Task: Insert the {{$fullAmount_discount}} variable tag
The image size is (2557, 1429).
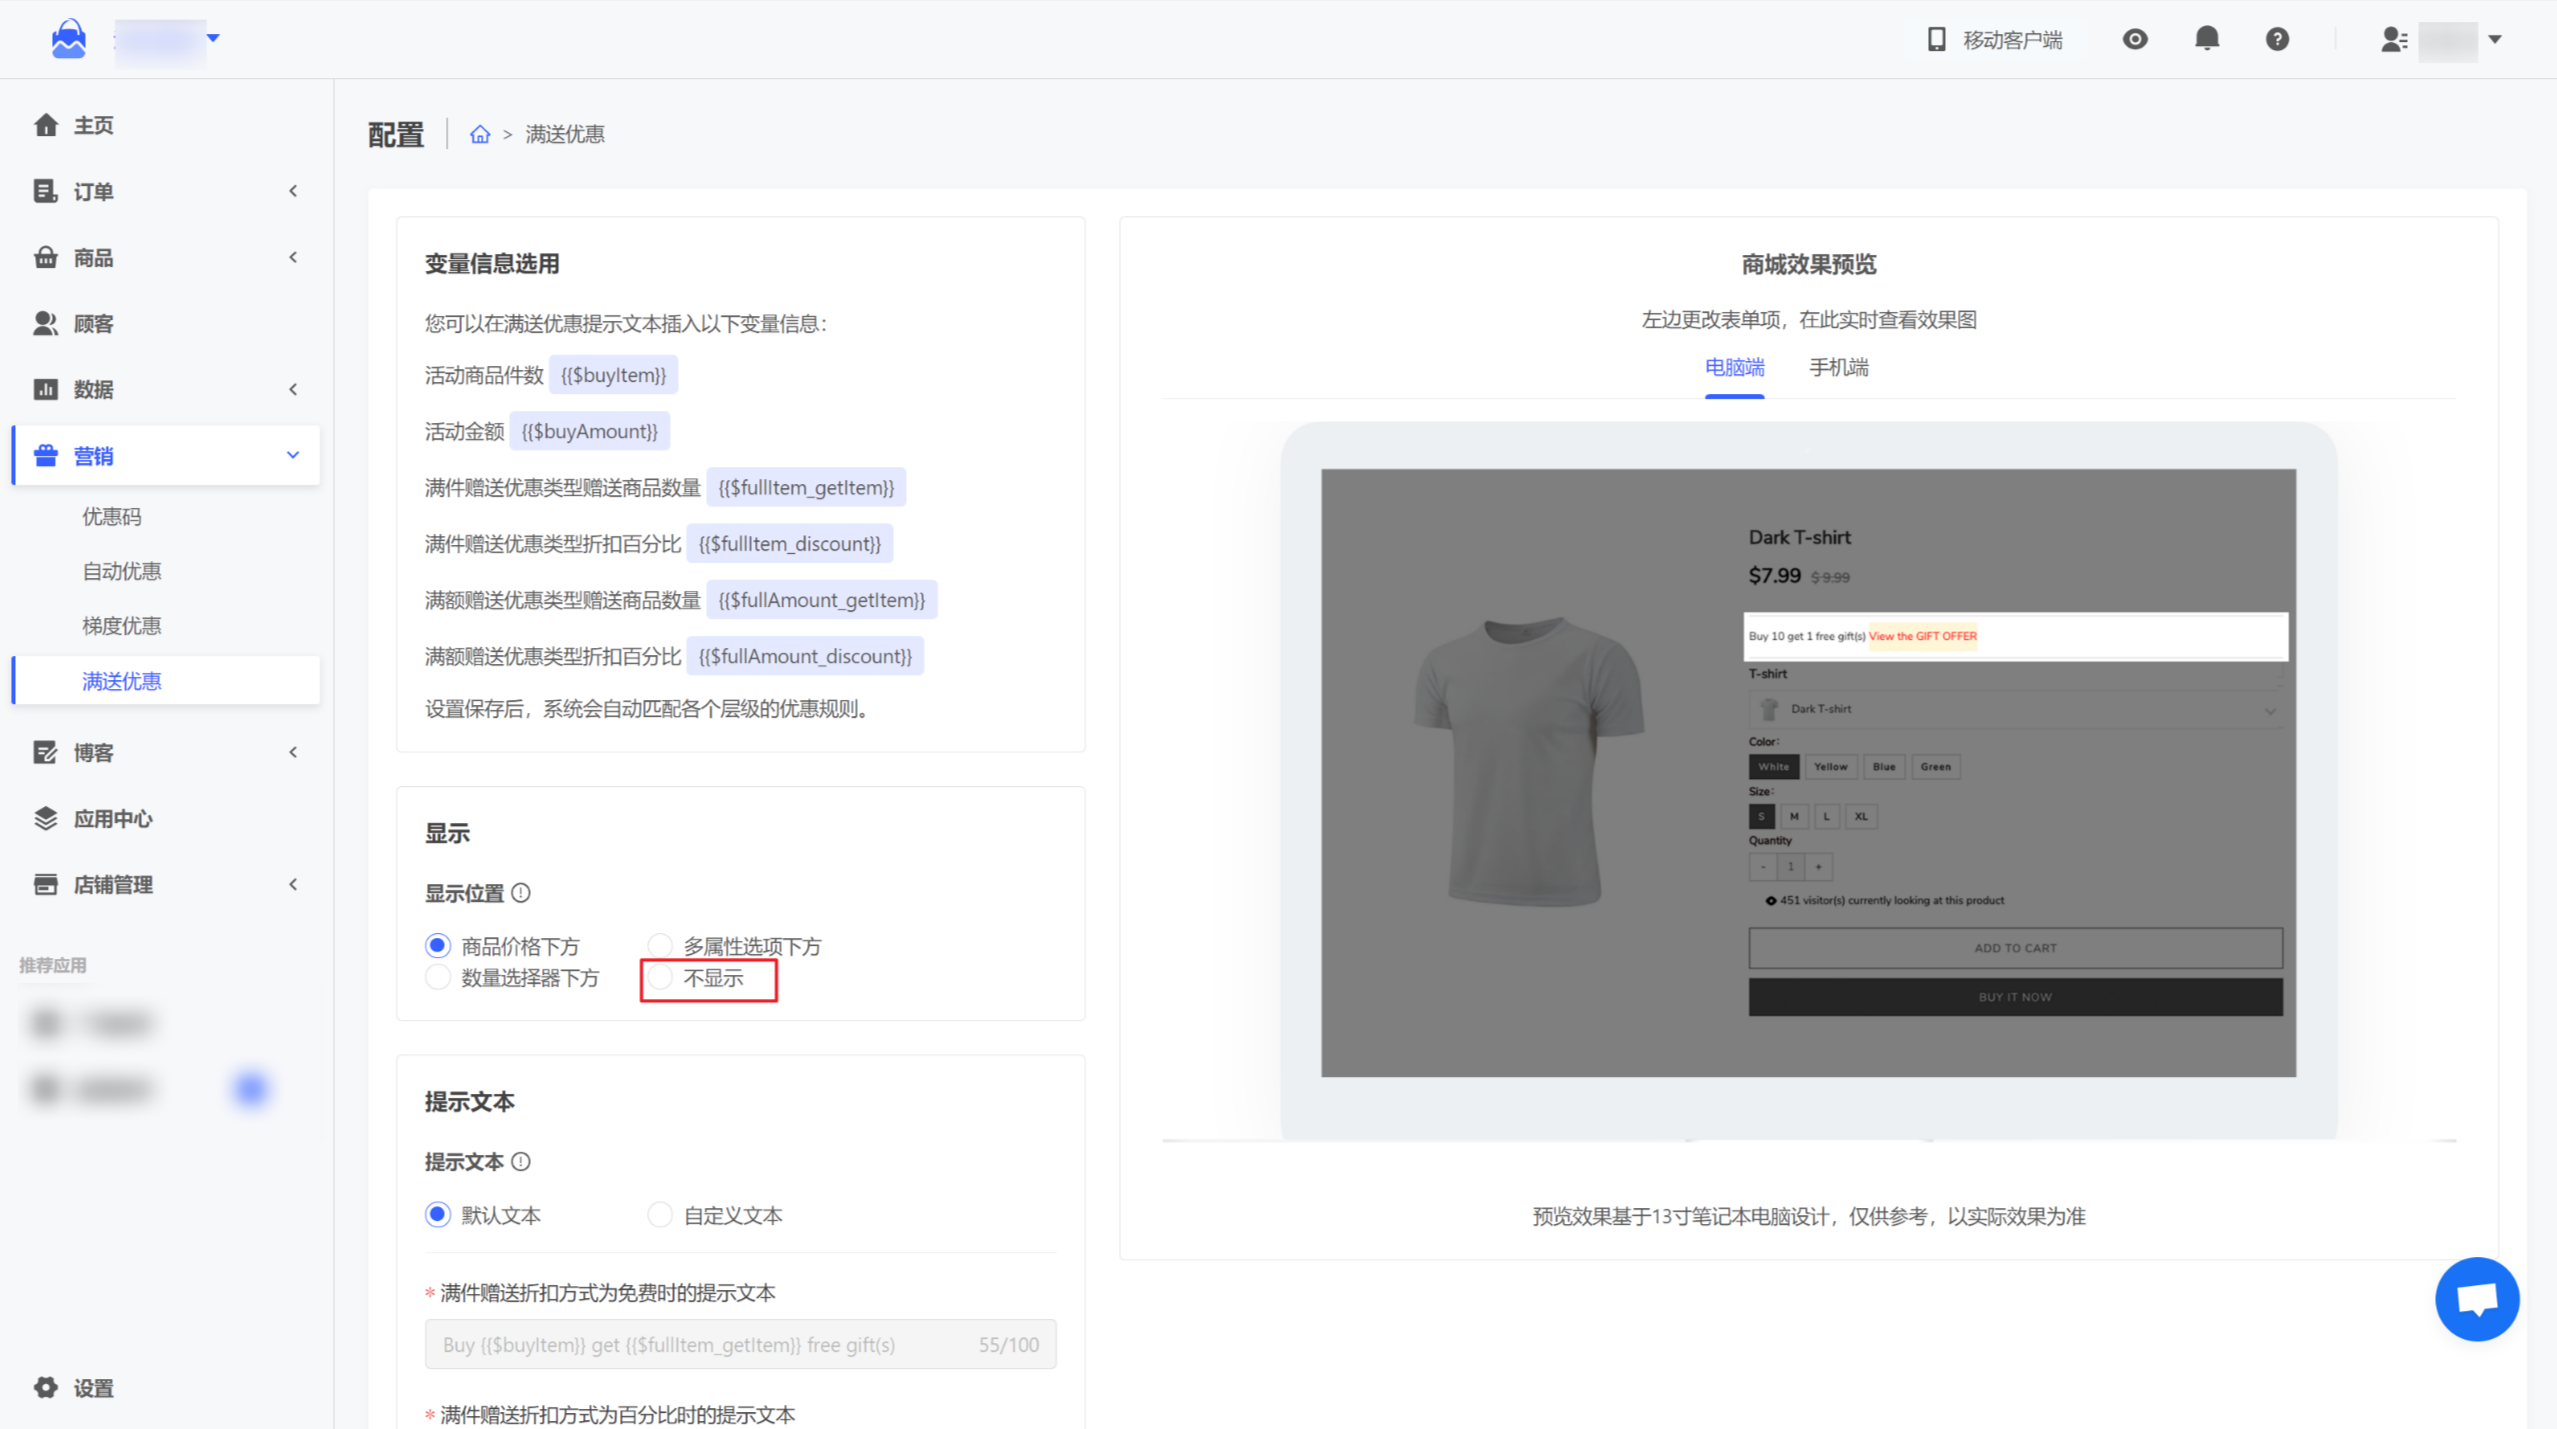Action: tap(805, 655)
